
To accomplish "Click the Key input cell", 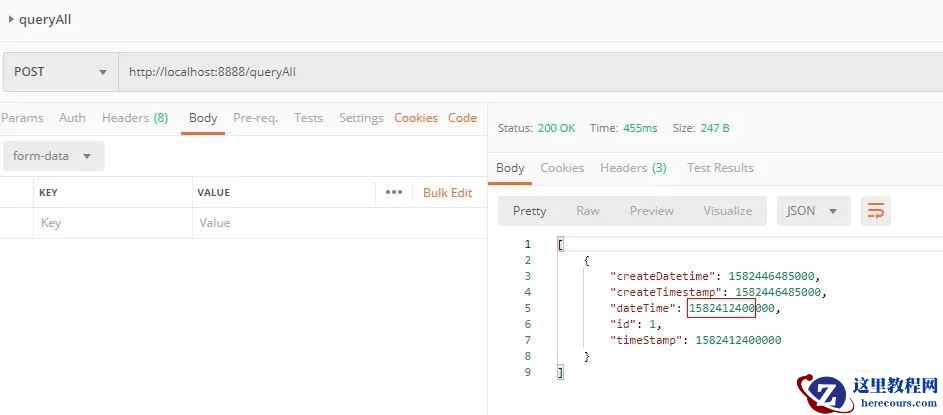I will pos(110,223).
